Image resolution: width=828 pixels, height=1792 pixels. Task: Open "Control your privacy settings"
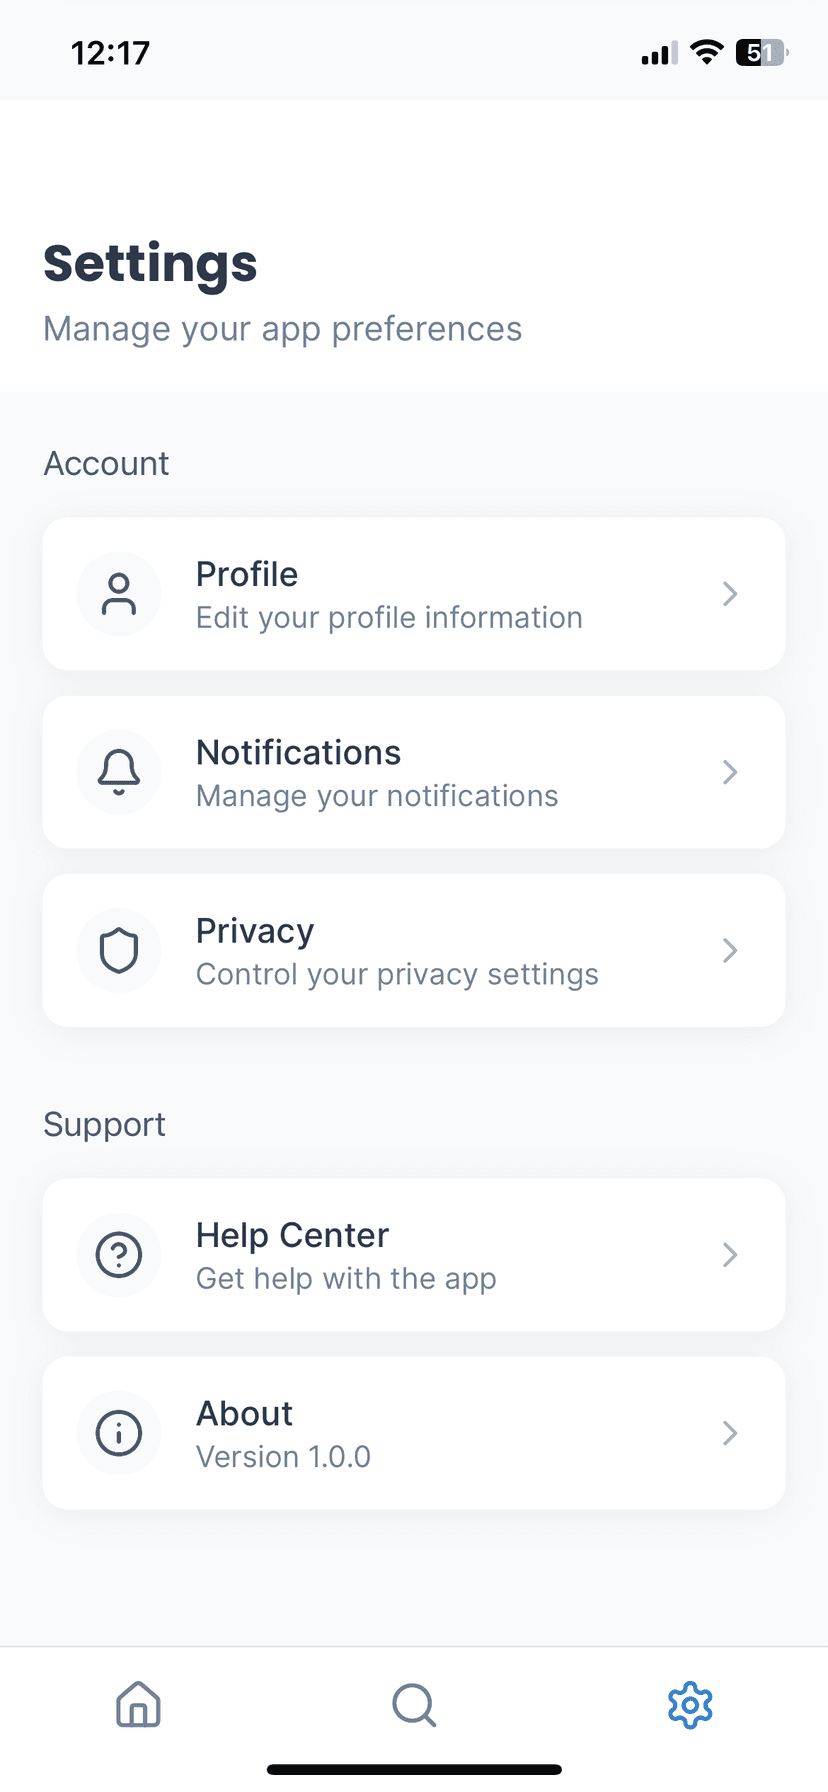(x=397, y=974)
